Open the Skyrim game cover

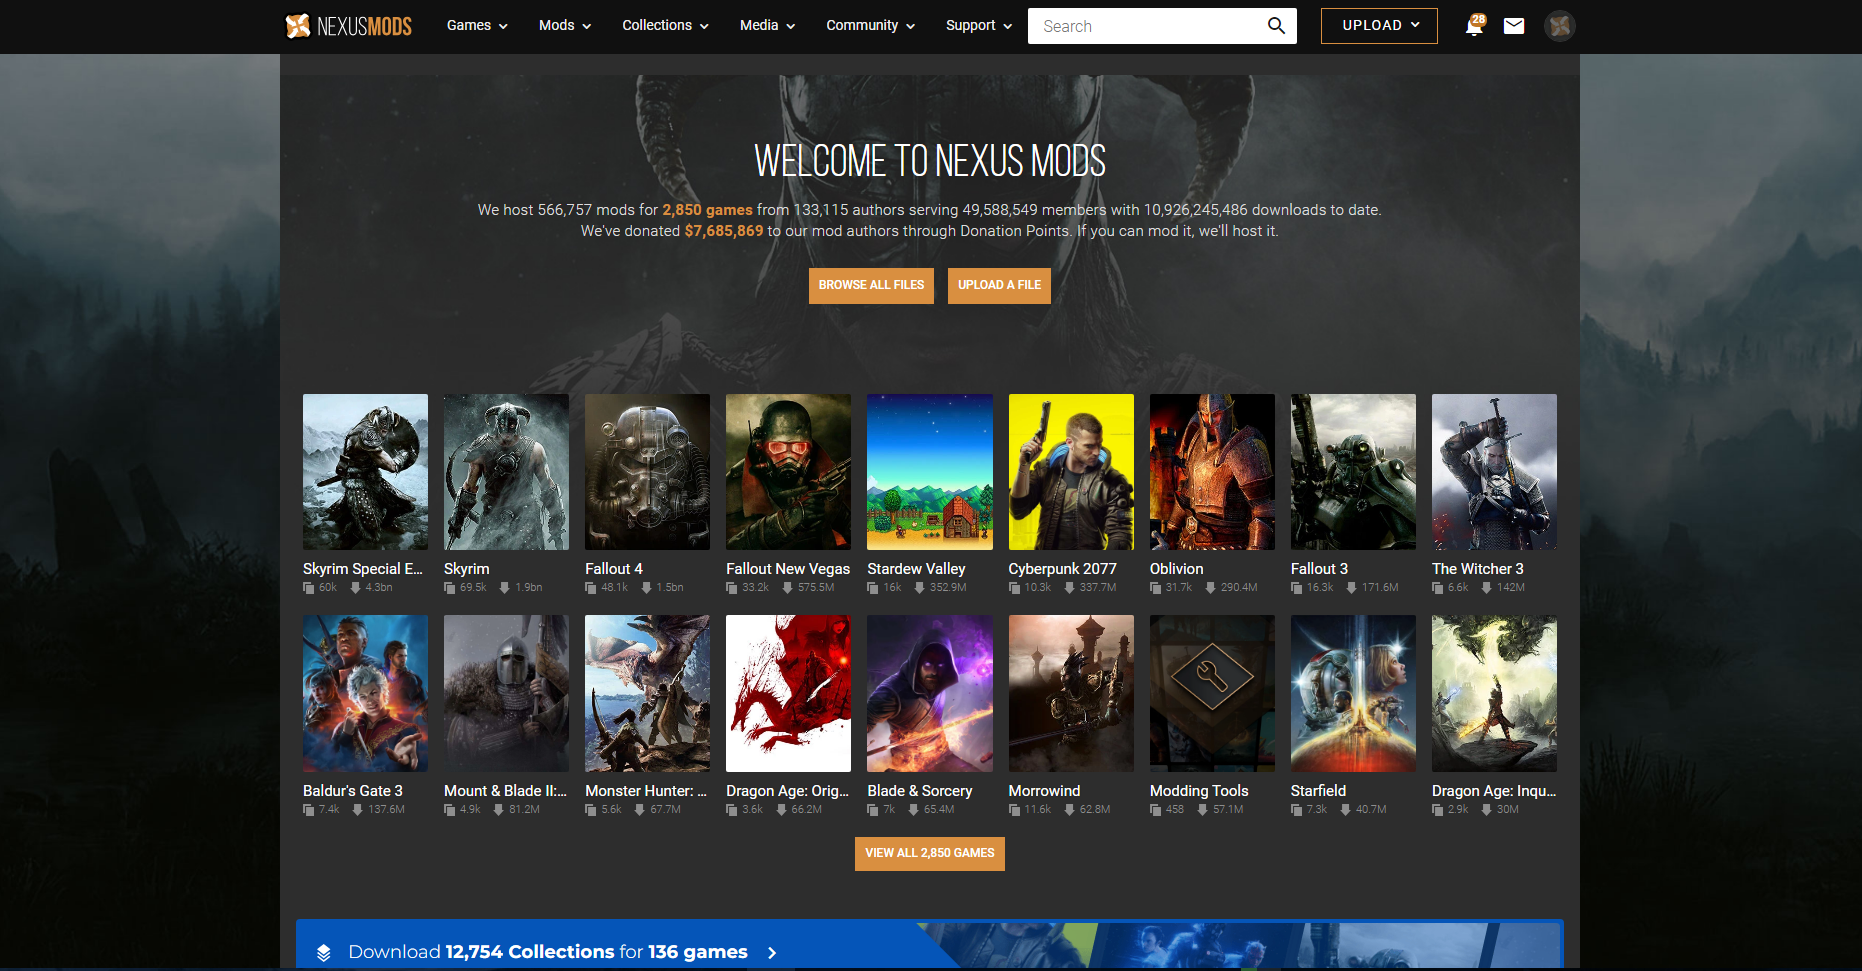pos(506,472)
